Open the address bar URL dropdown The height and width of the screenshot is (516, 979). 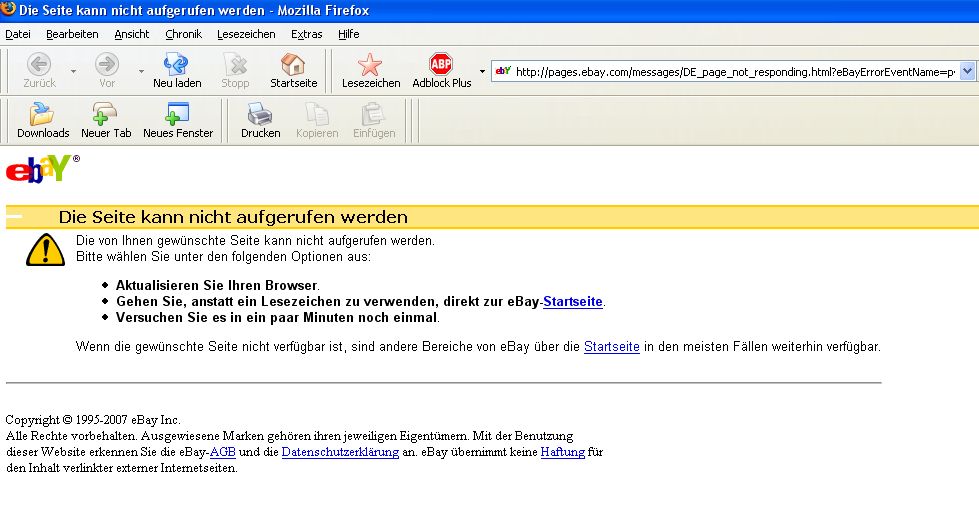[x=967, y=71]
